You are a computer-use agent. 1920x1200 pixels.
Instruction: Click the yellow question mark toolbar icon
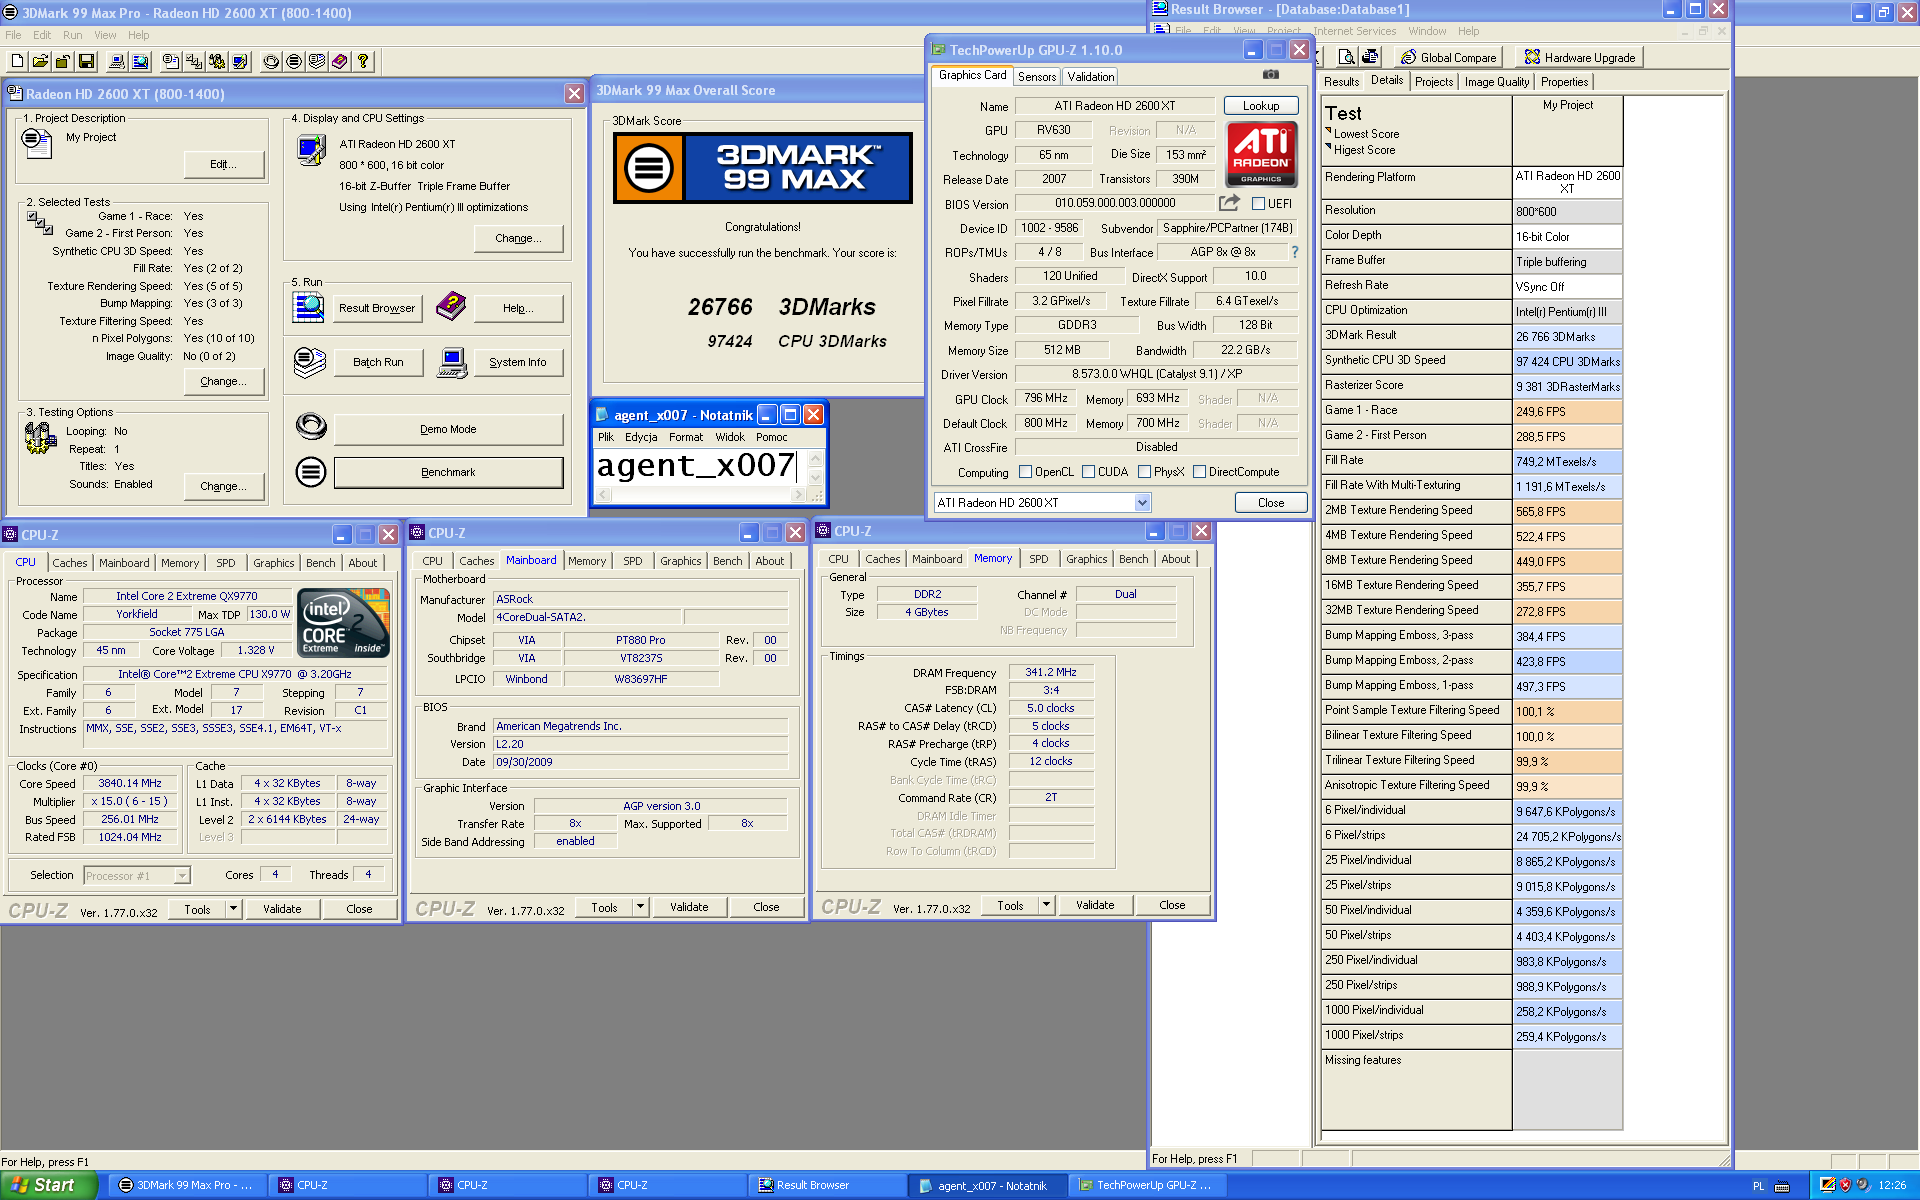click(x=363, y=62)
